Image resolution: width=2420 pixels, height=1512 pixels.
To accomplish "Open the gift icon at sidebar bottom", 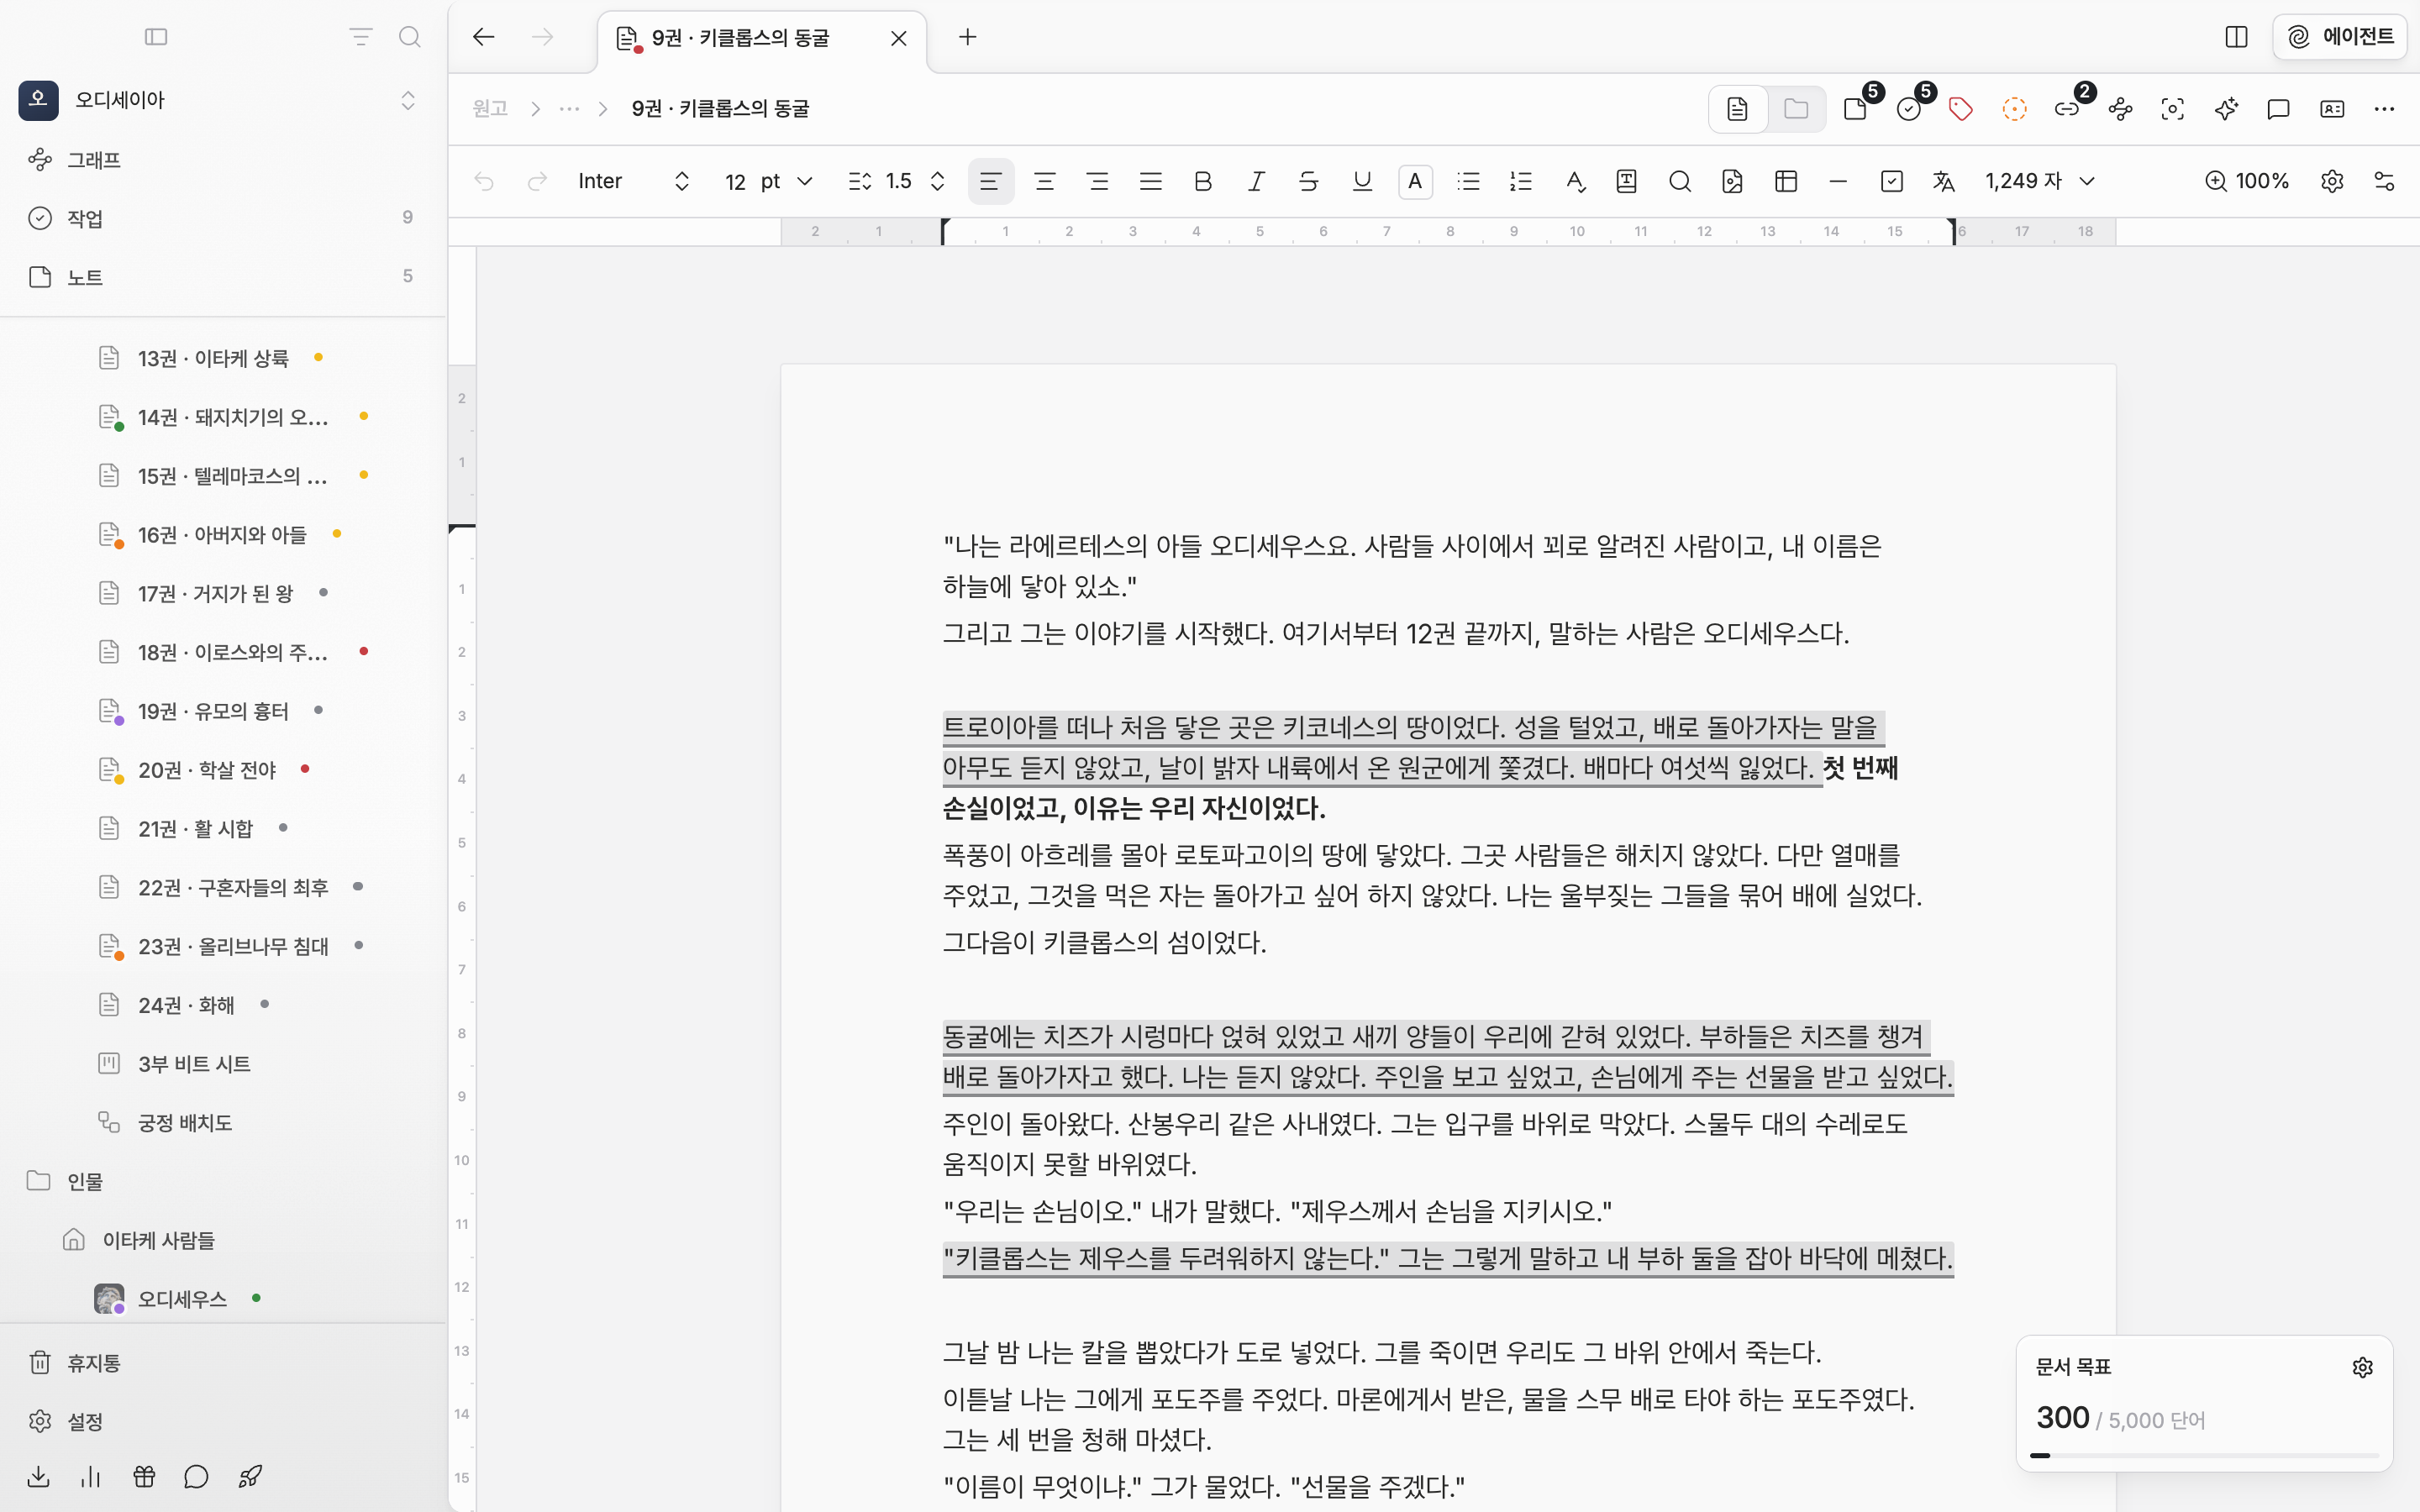I will tap(144, 1476).
